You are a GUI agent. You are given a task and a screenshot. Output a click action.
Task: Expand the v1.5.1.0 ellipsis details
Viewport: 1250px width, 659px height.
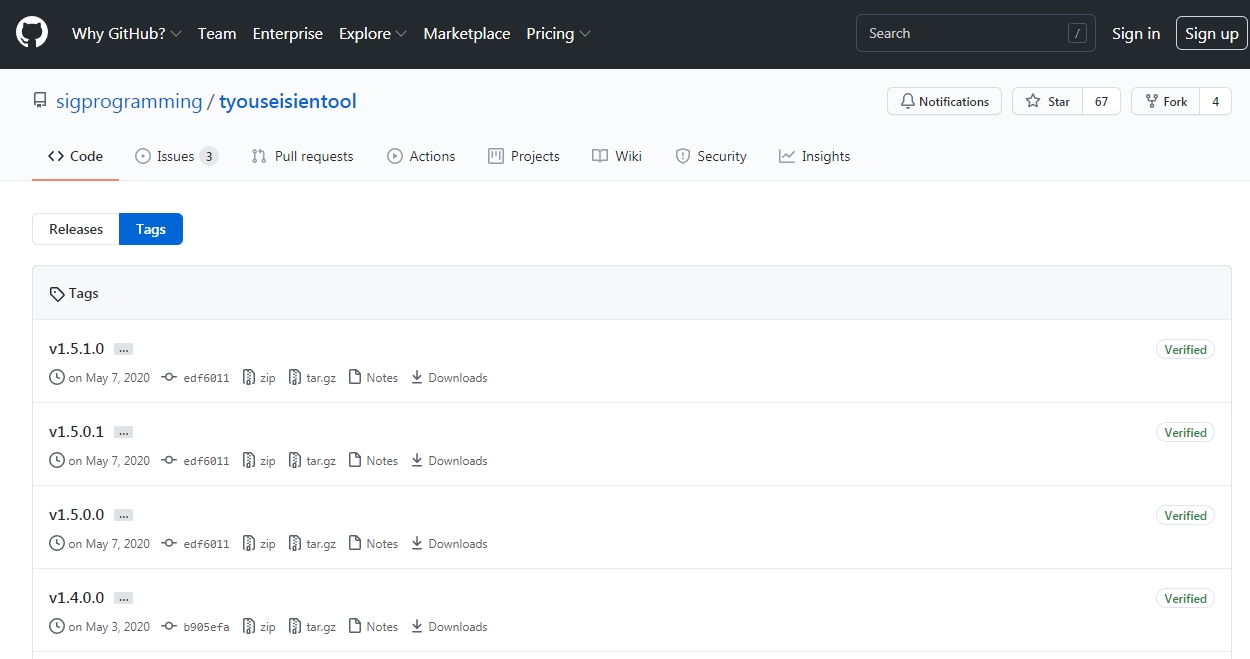click(123, 350)
